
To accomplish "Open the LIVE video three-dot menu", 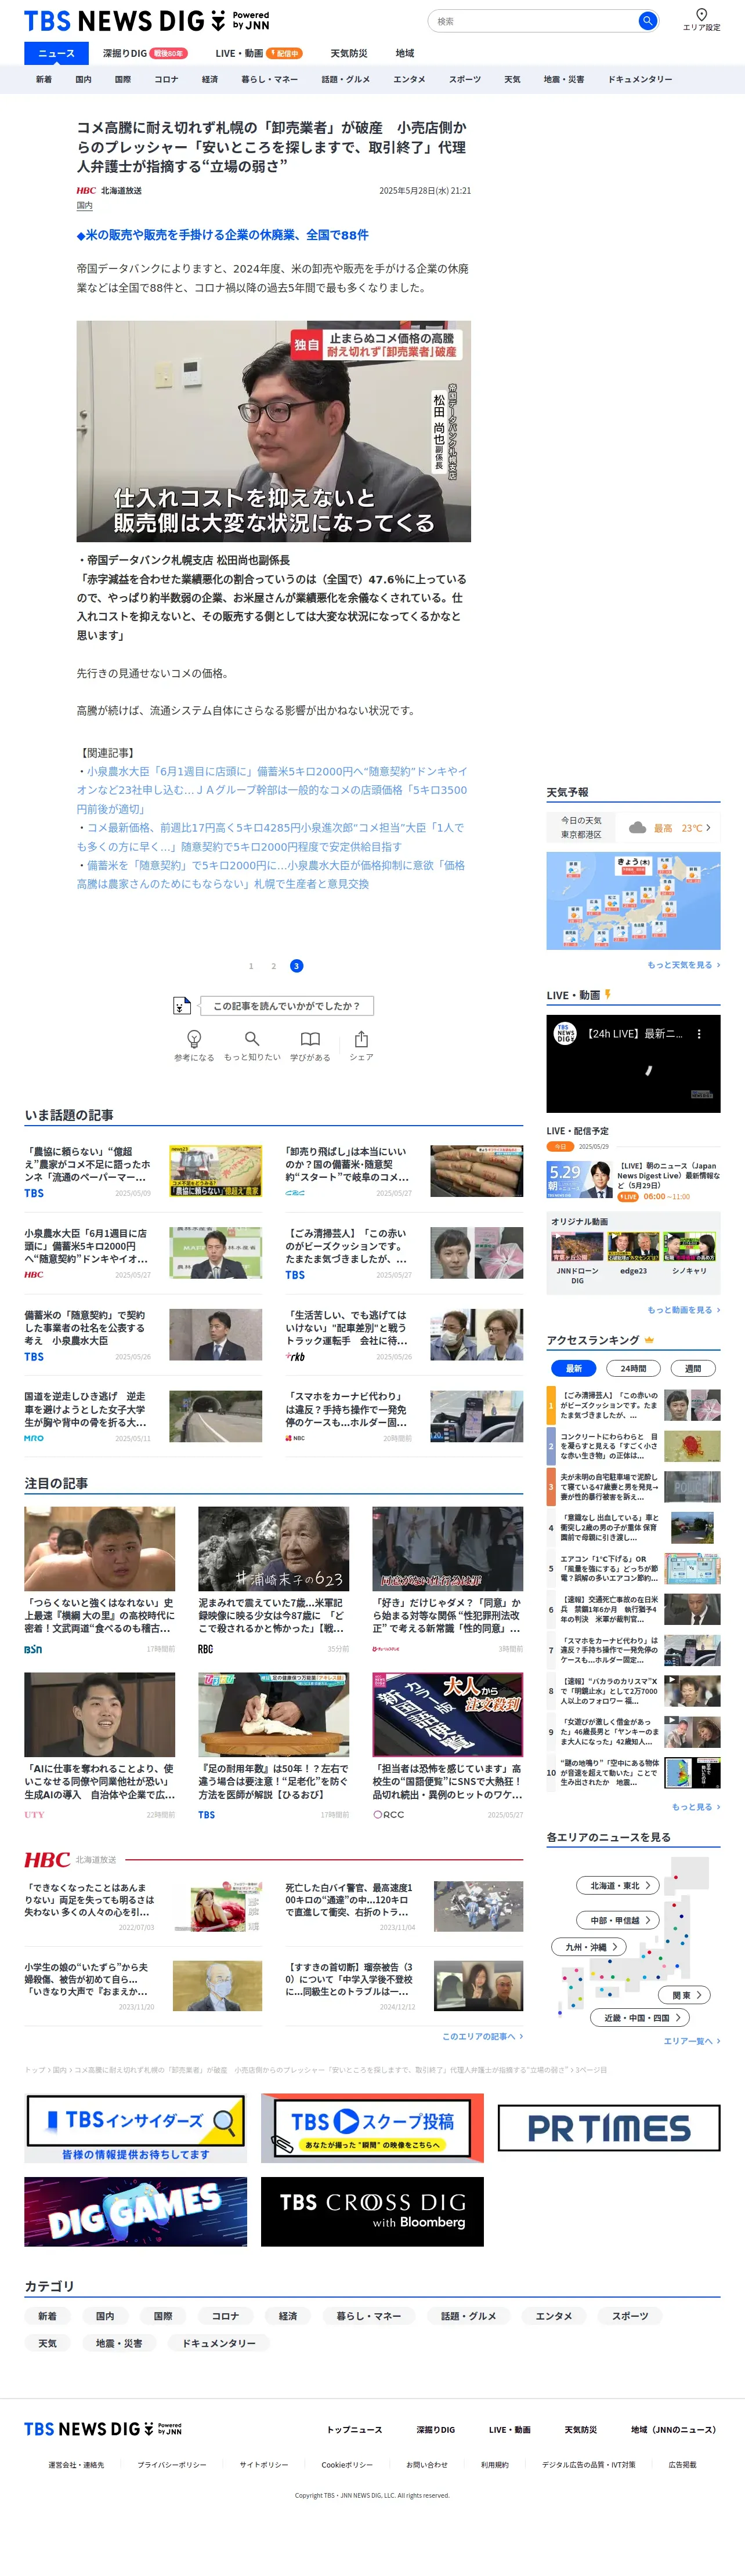I will click(699, 1033).
